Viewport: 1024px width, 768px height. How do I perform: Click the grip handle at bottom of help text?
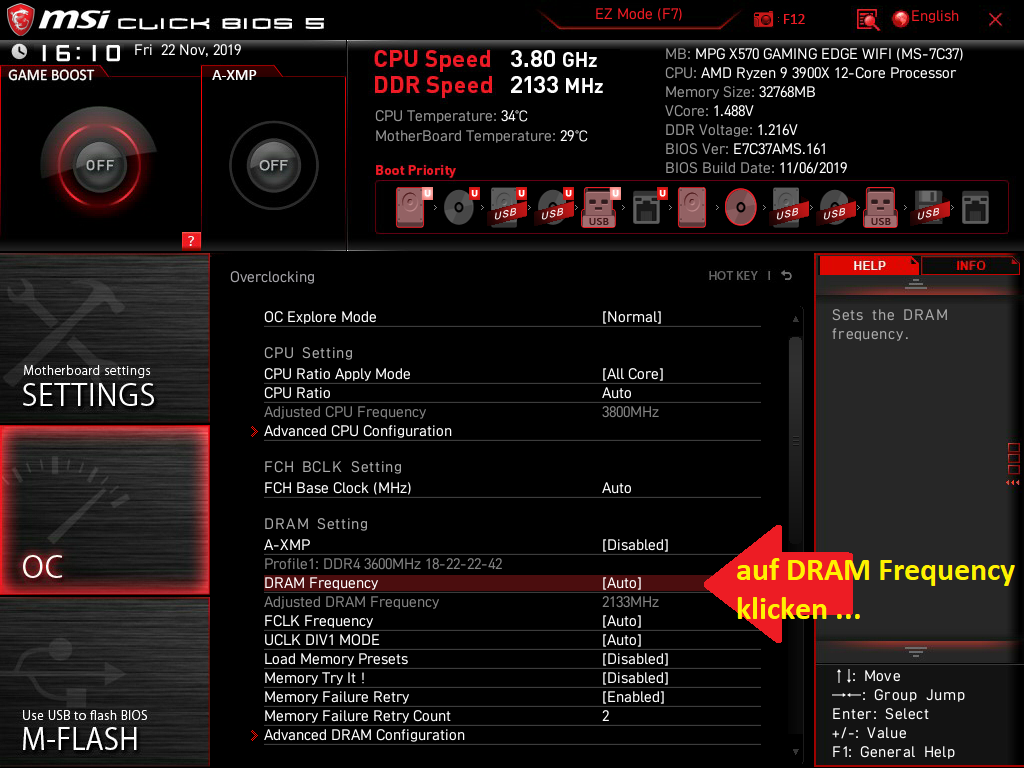pos(916,651)
